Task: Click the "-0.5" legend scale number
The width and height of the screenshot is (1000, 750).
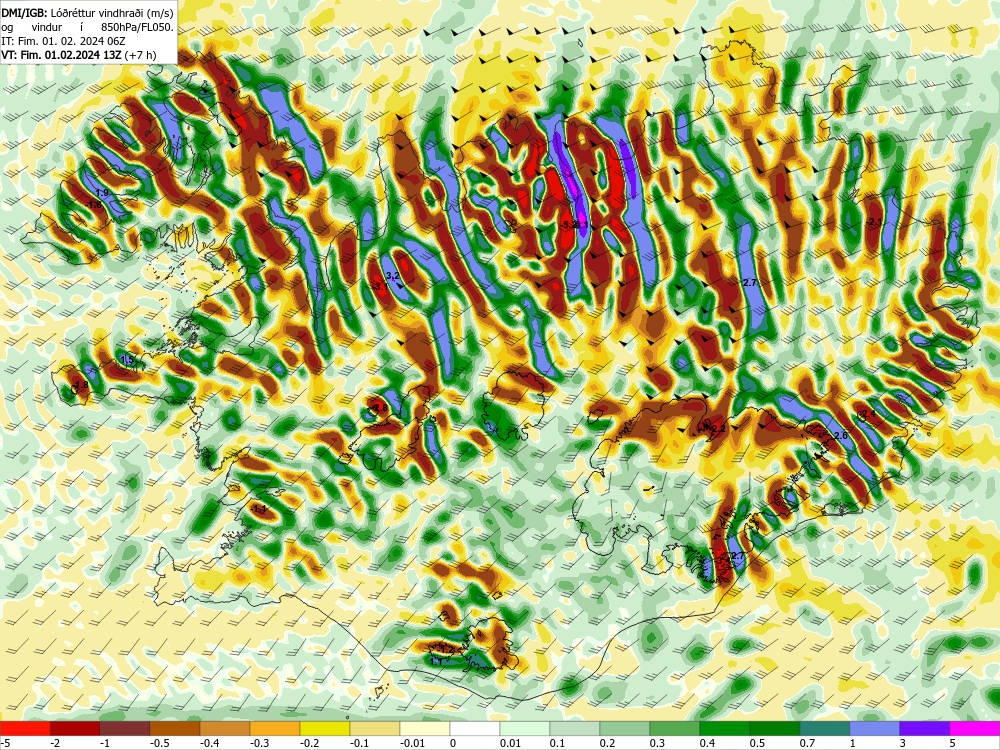Action: 161,743
